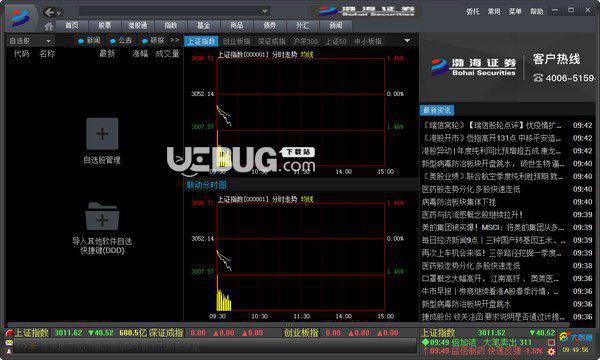Image resolution: width=600 pixels, height=360 pixels.
Task: Click 深证成指 in status bar
Action: [x=166, y=333]
